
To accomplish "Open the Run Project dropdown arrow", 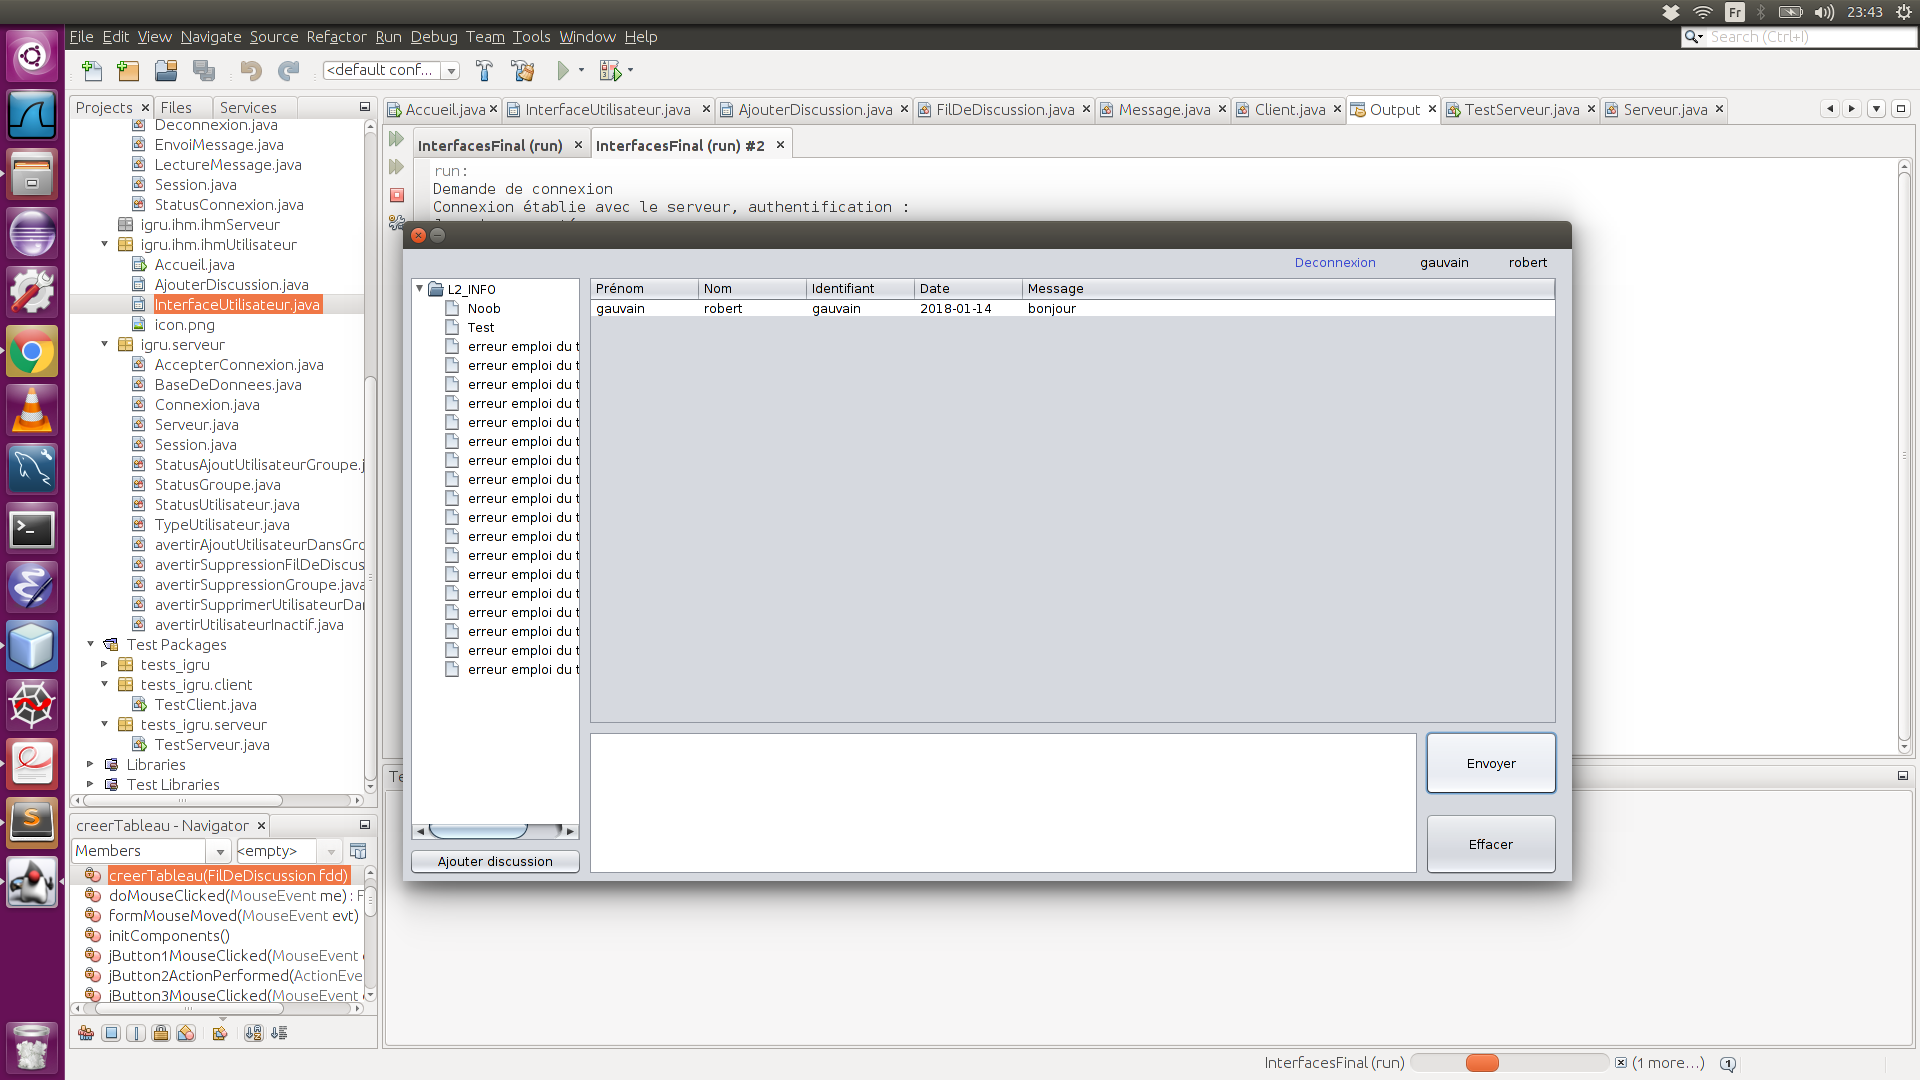I will pyautogui.click(x=581, y=70).
